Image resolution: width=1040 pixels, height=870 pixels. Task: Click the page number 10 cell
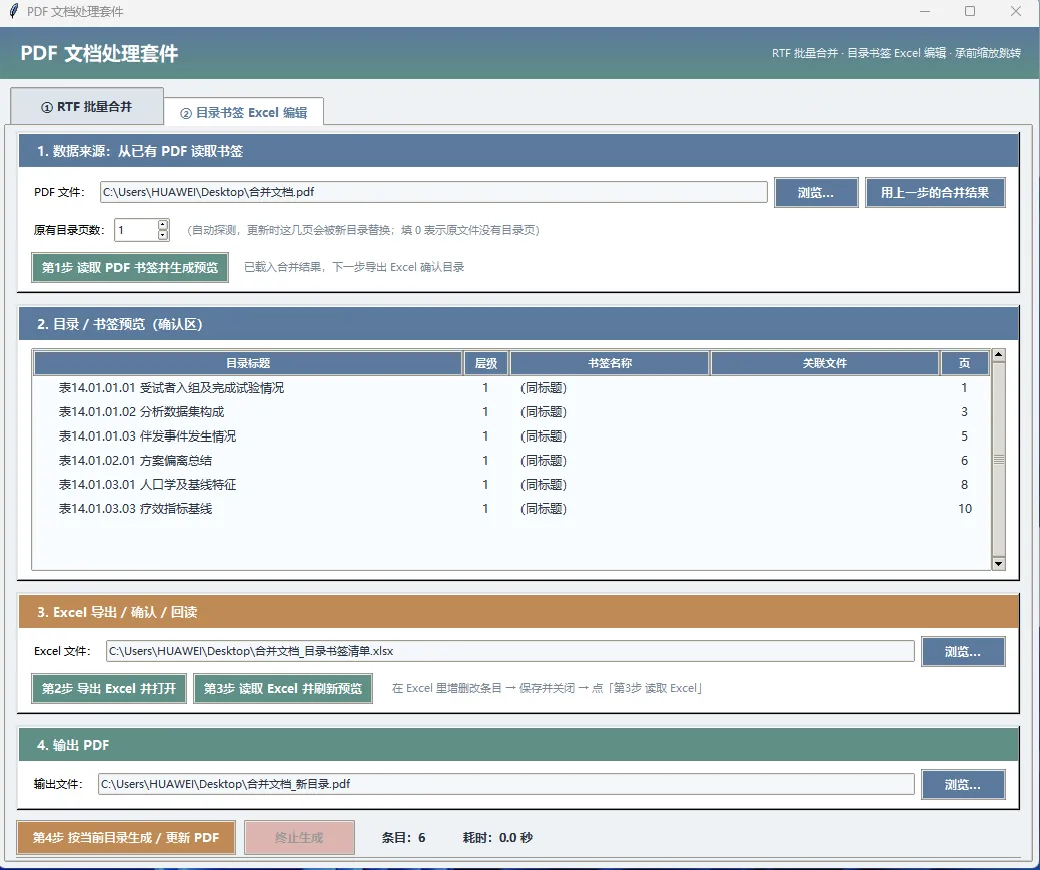(964, 509)
